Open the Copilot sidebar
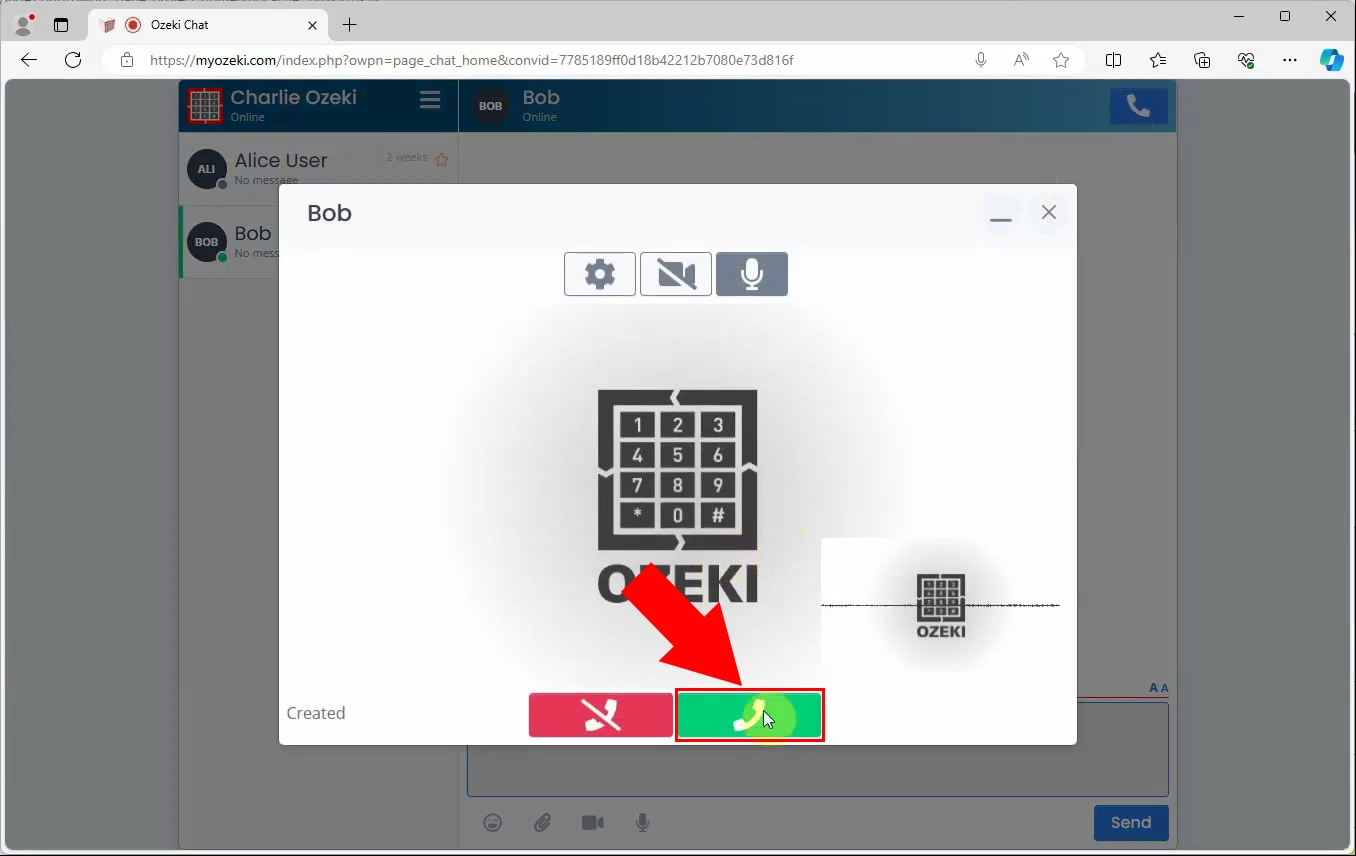 point(1332,60)
